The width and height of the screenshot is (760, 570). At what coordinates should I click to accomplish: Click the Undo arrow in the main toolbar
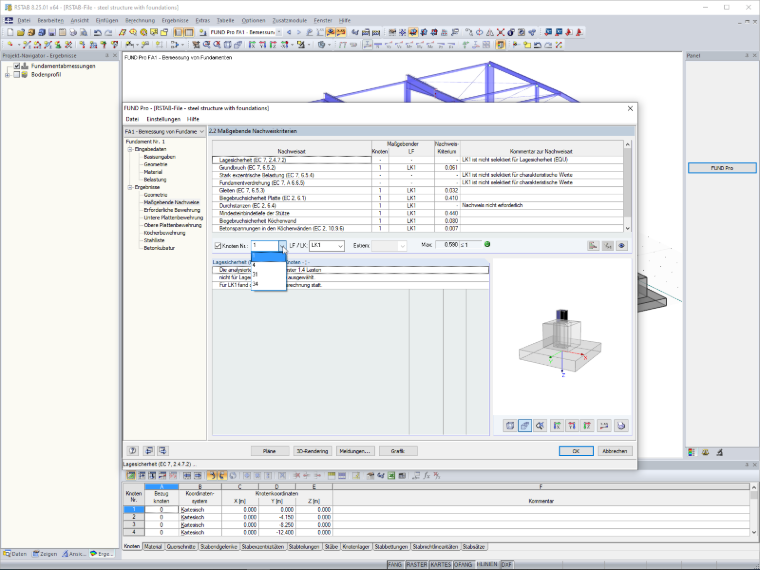(x=97, y=32)
